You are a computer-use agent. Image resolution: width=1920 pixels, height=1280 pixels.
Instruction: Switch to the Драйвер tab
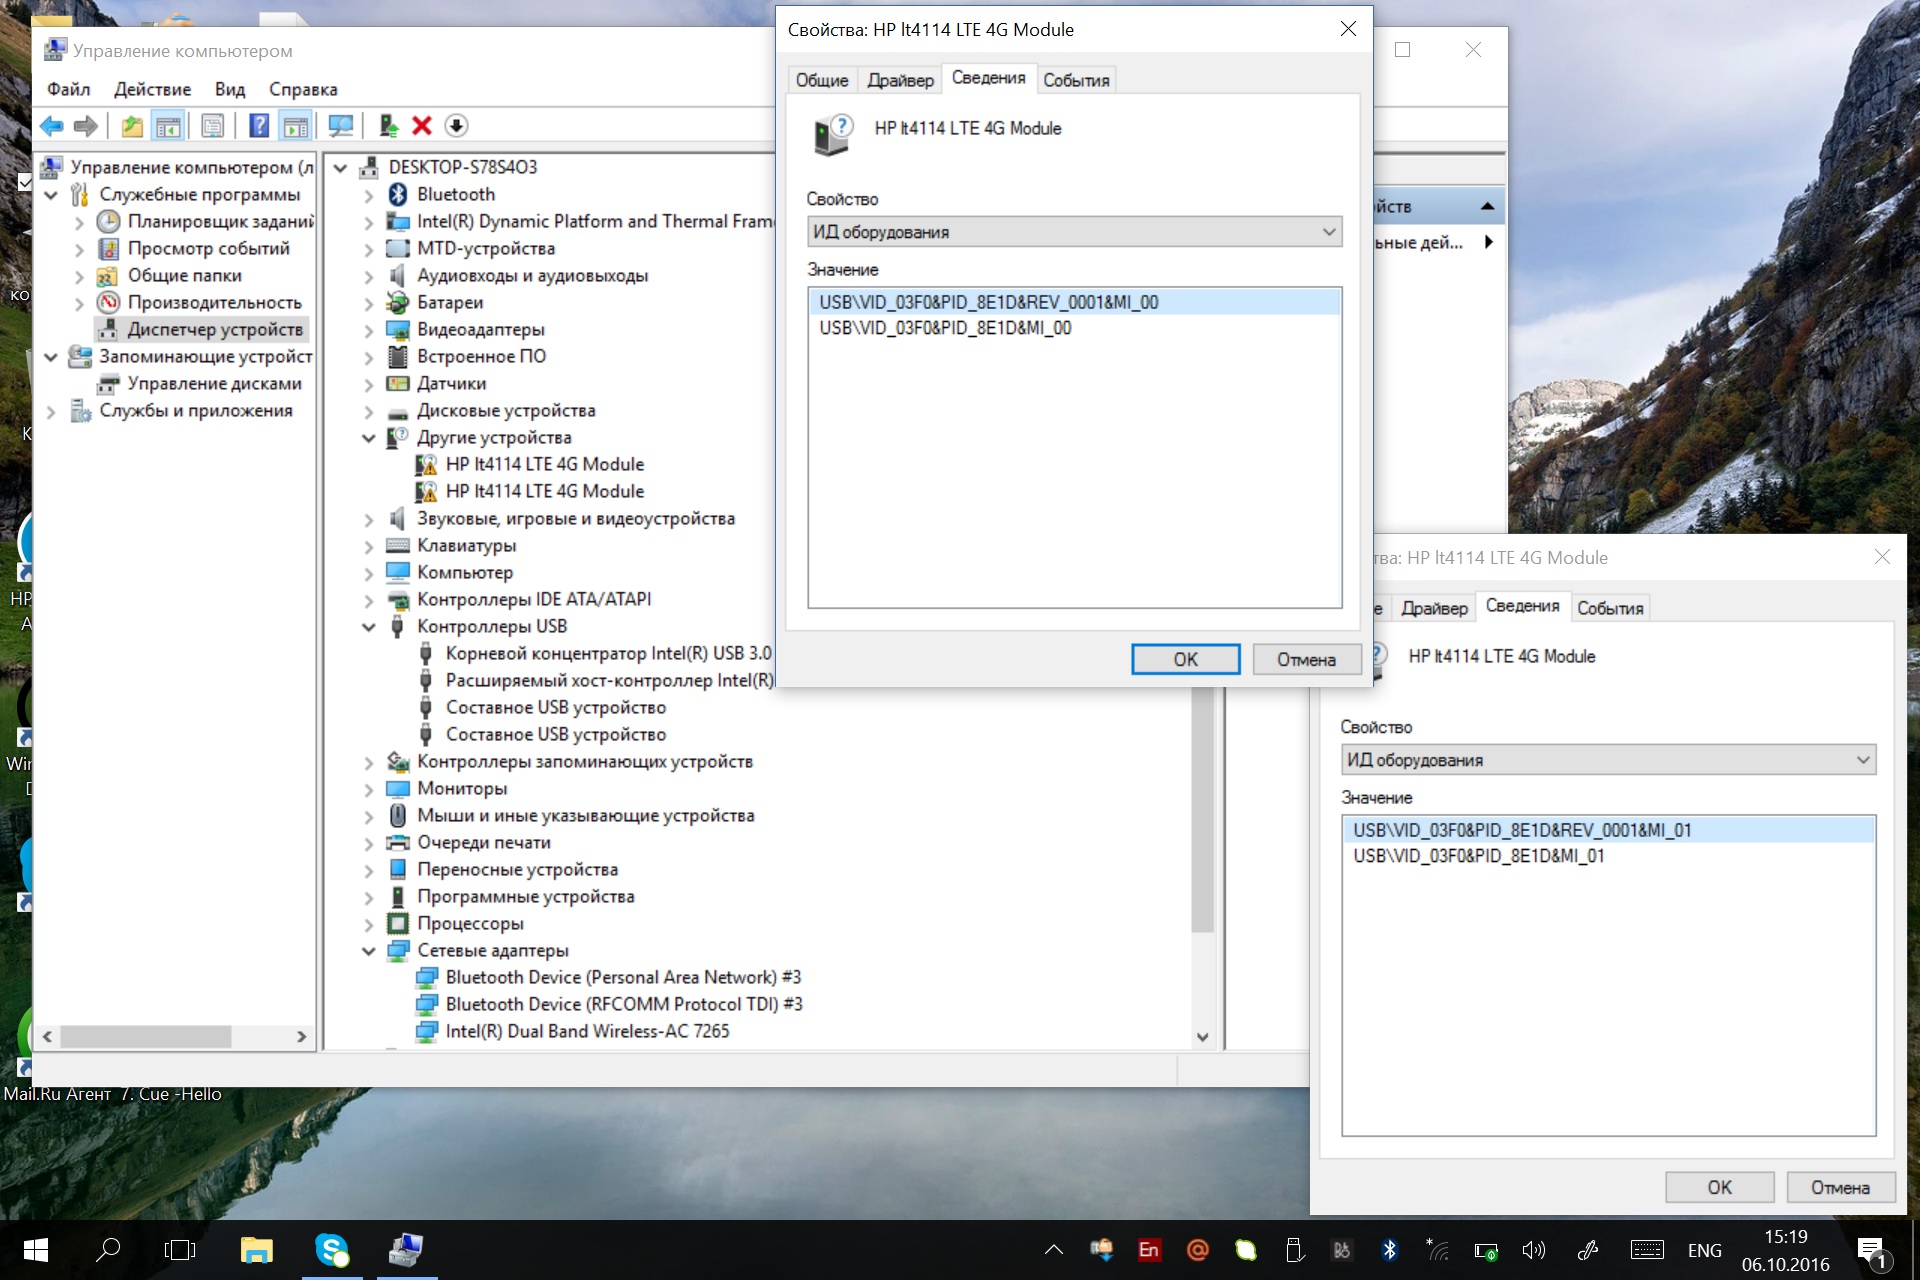900,80
